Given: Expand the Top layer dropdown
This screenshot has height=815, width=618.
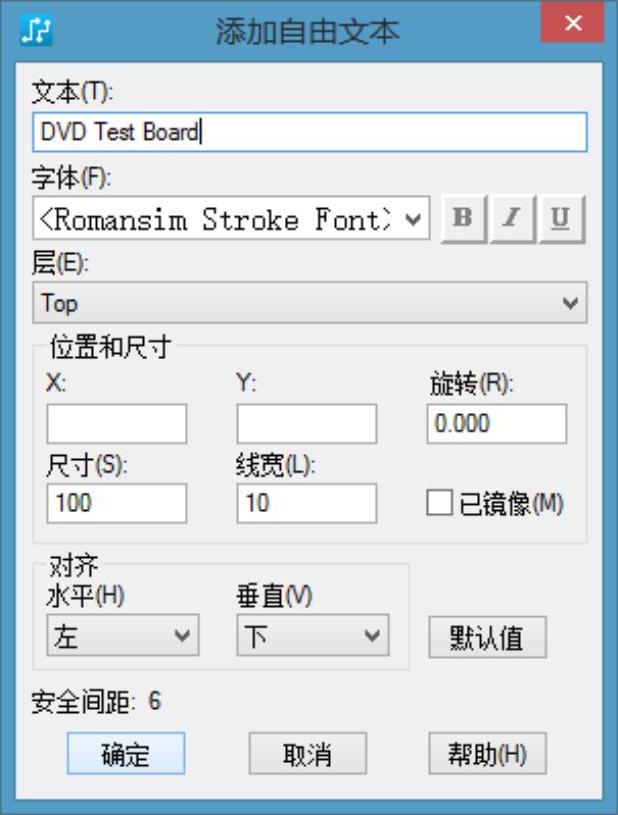Looking at the screenshot, I should [x=310, y=302].
